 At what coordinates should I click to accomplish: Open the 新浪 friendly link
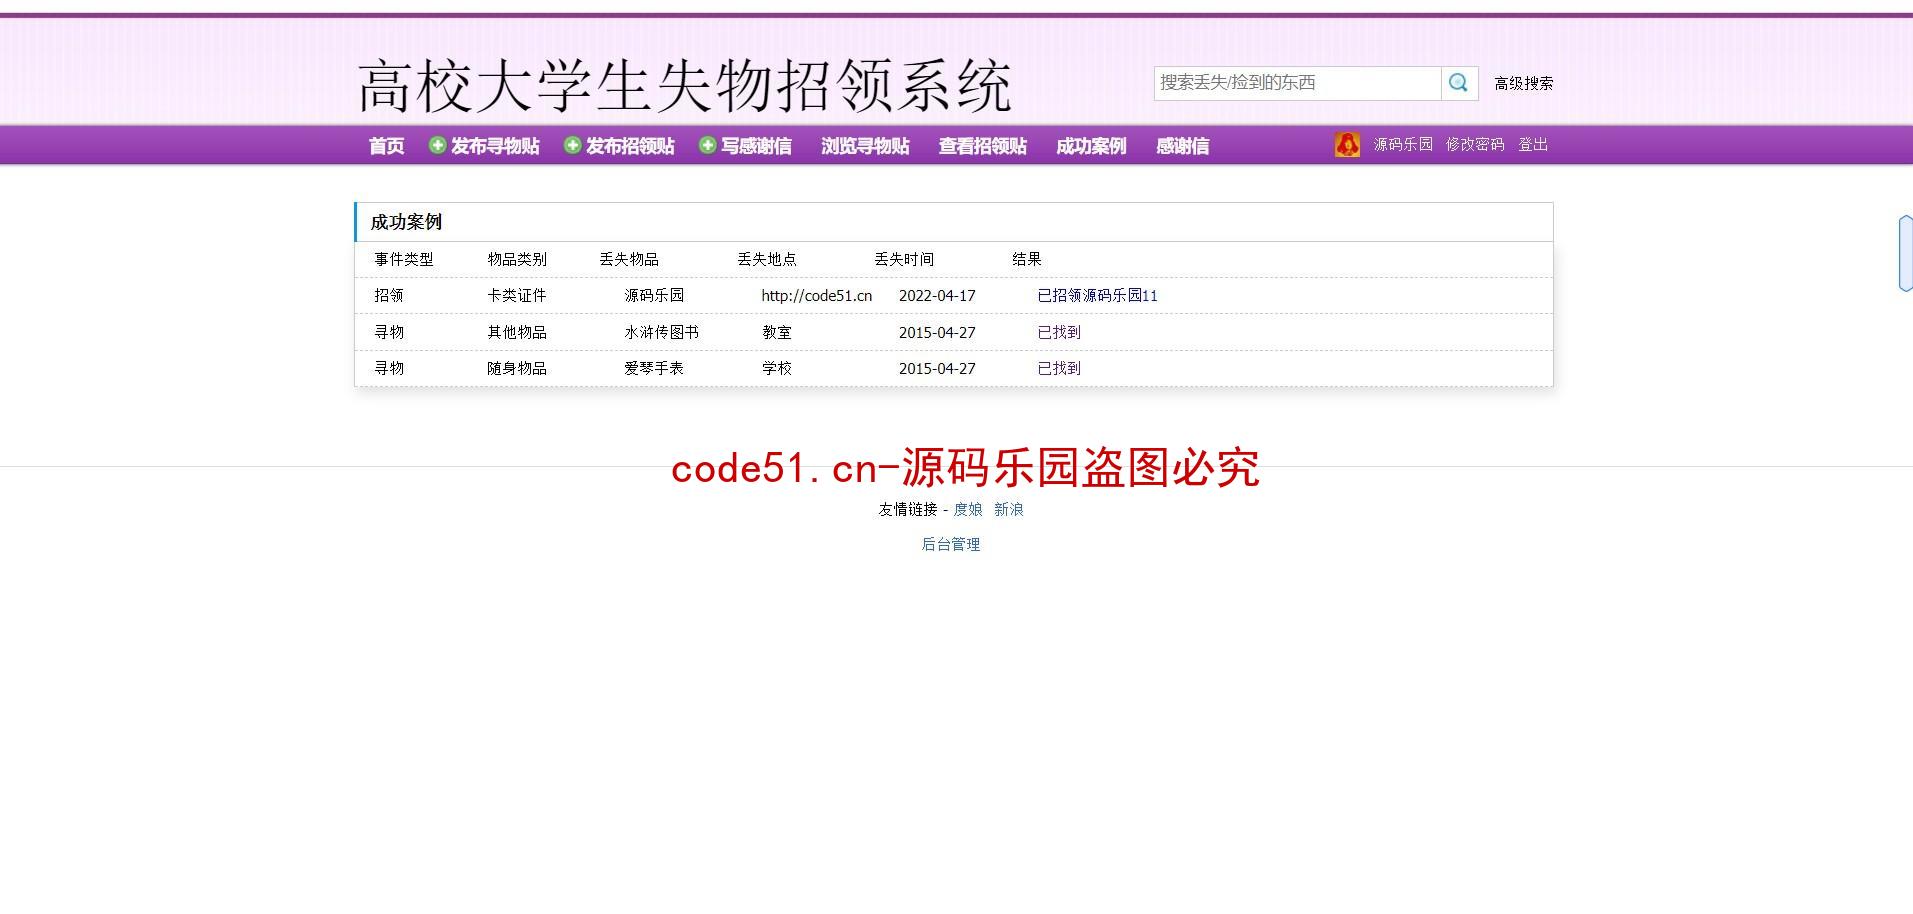[1009, 509]
